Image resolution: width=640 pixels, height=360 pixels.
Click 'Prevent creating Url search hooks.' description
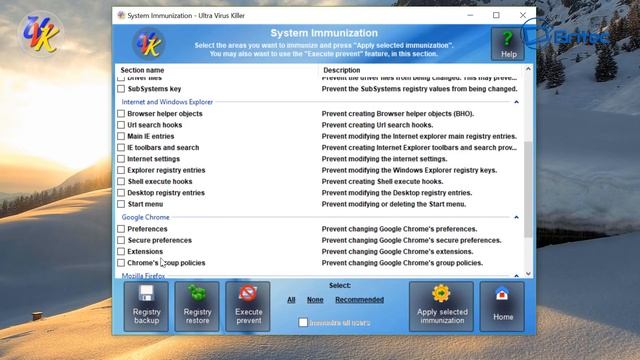(x=378, y=125)
